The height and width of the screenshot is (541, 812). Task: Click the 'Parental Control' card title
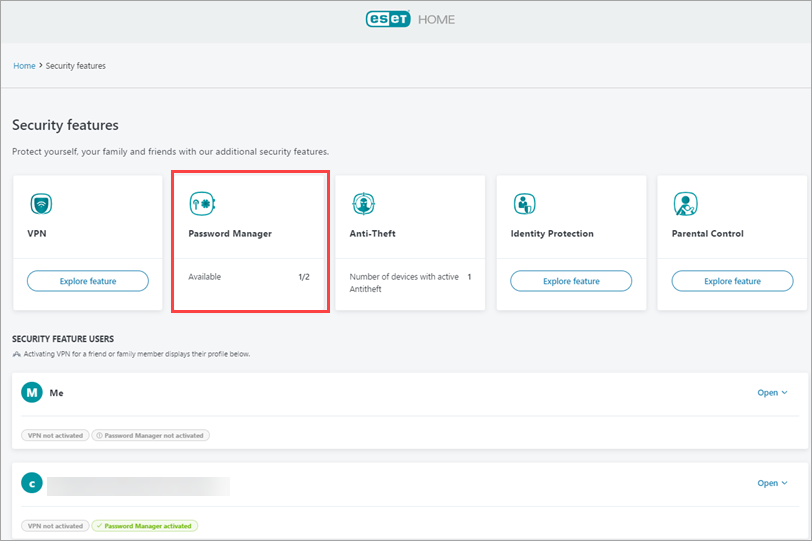point(707,233)
